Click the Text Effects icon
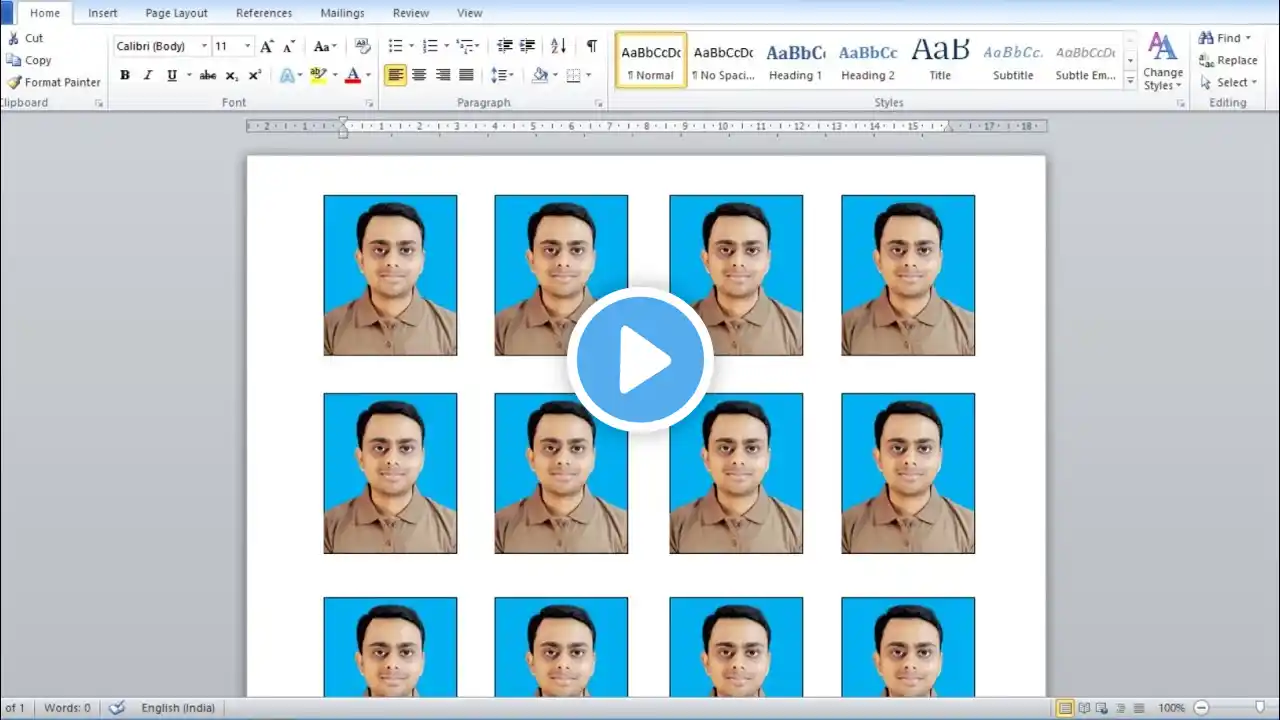The image size is (1280, 720). tap(286, 75)
